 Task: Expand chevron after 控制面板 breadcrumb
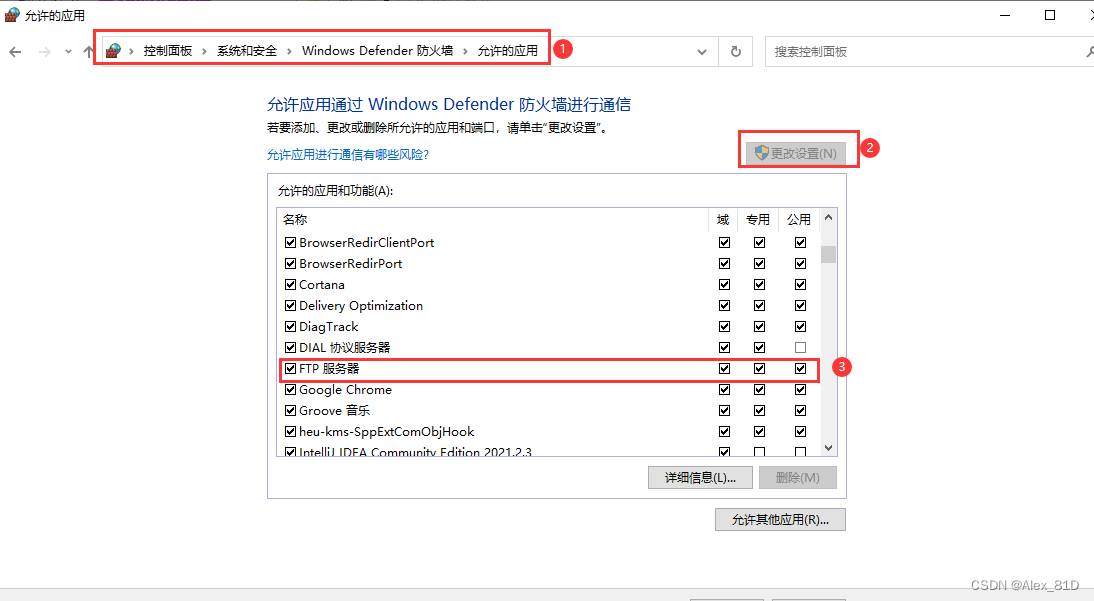pyautogui.click(x=204, y=51)
